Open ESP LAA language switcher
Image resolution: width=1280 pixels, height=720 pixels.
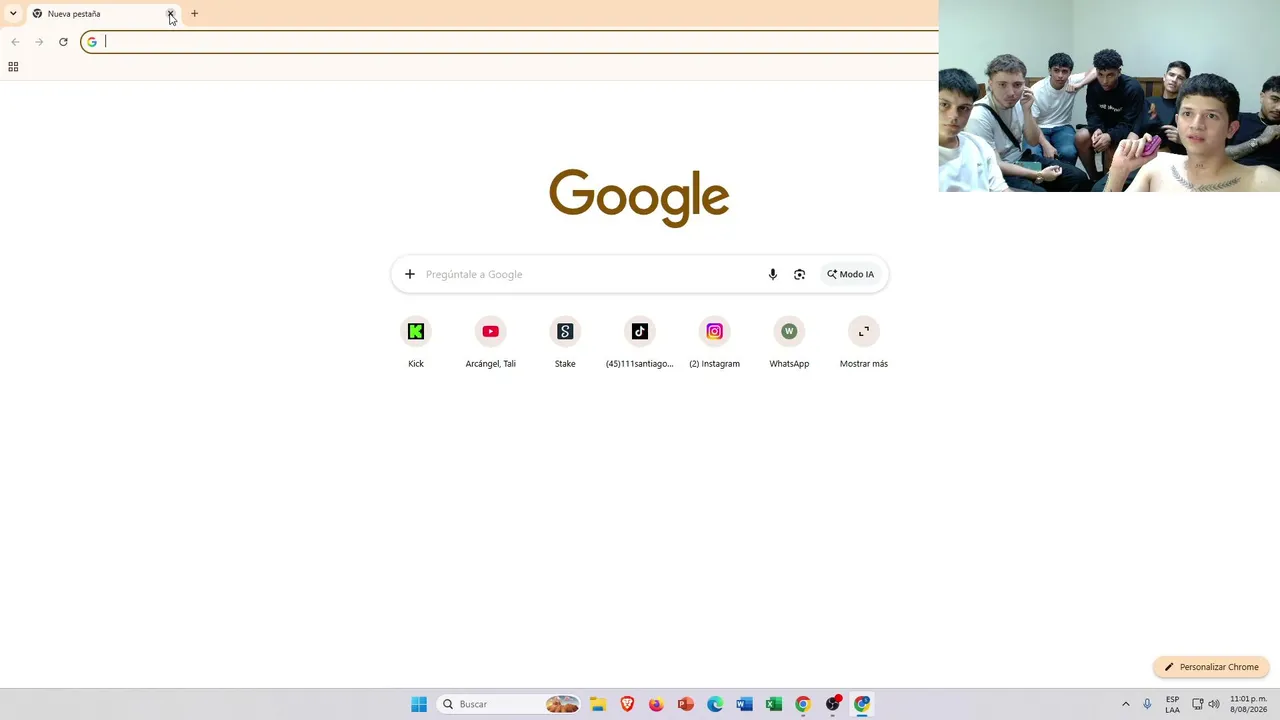point(1172,704)
